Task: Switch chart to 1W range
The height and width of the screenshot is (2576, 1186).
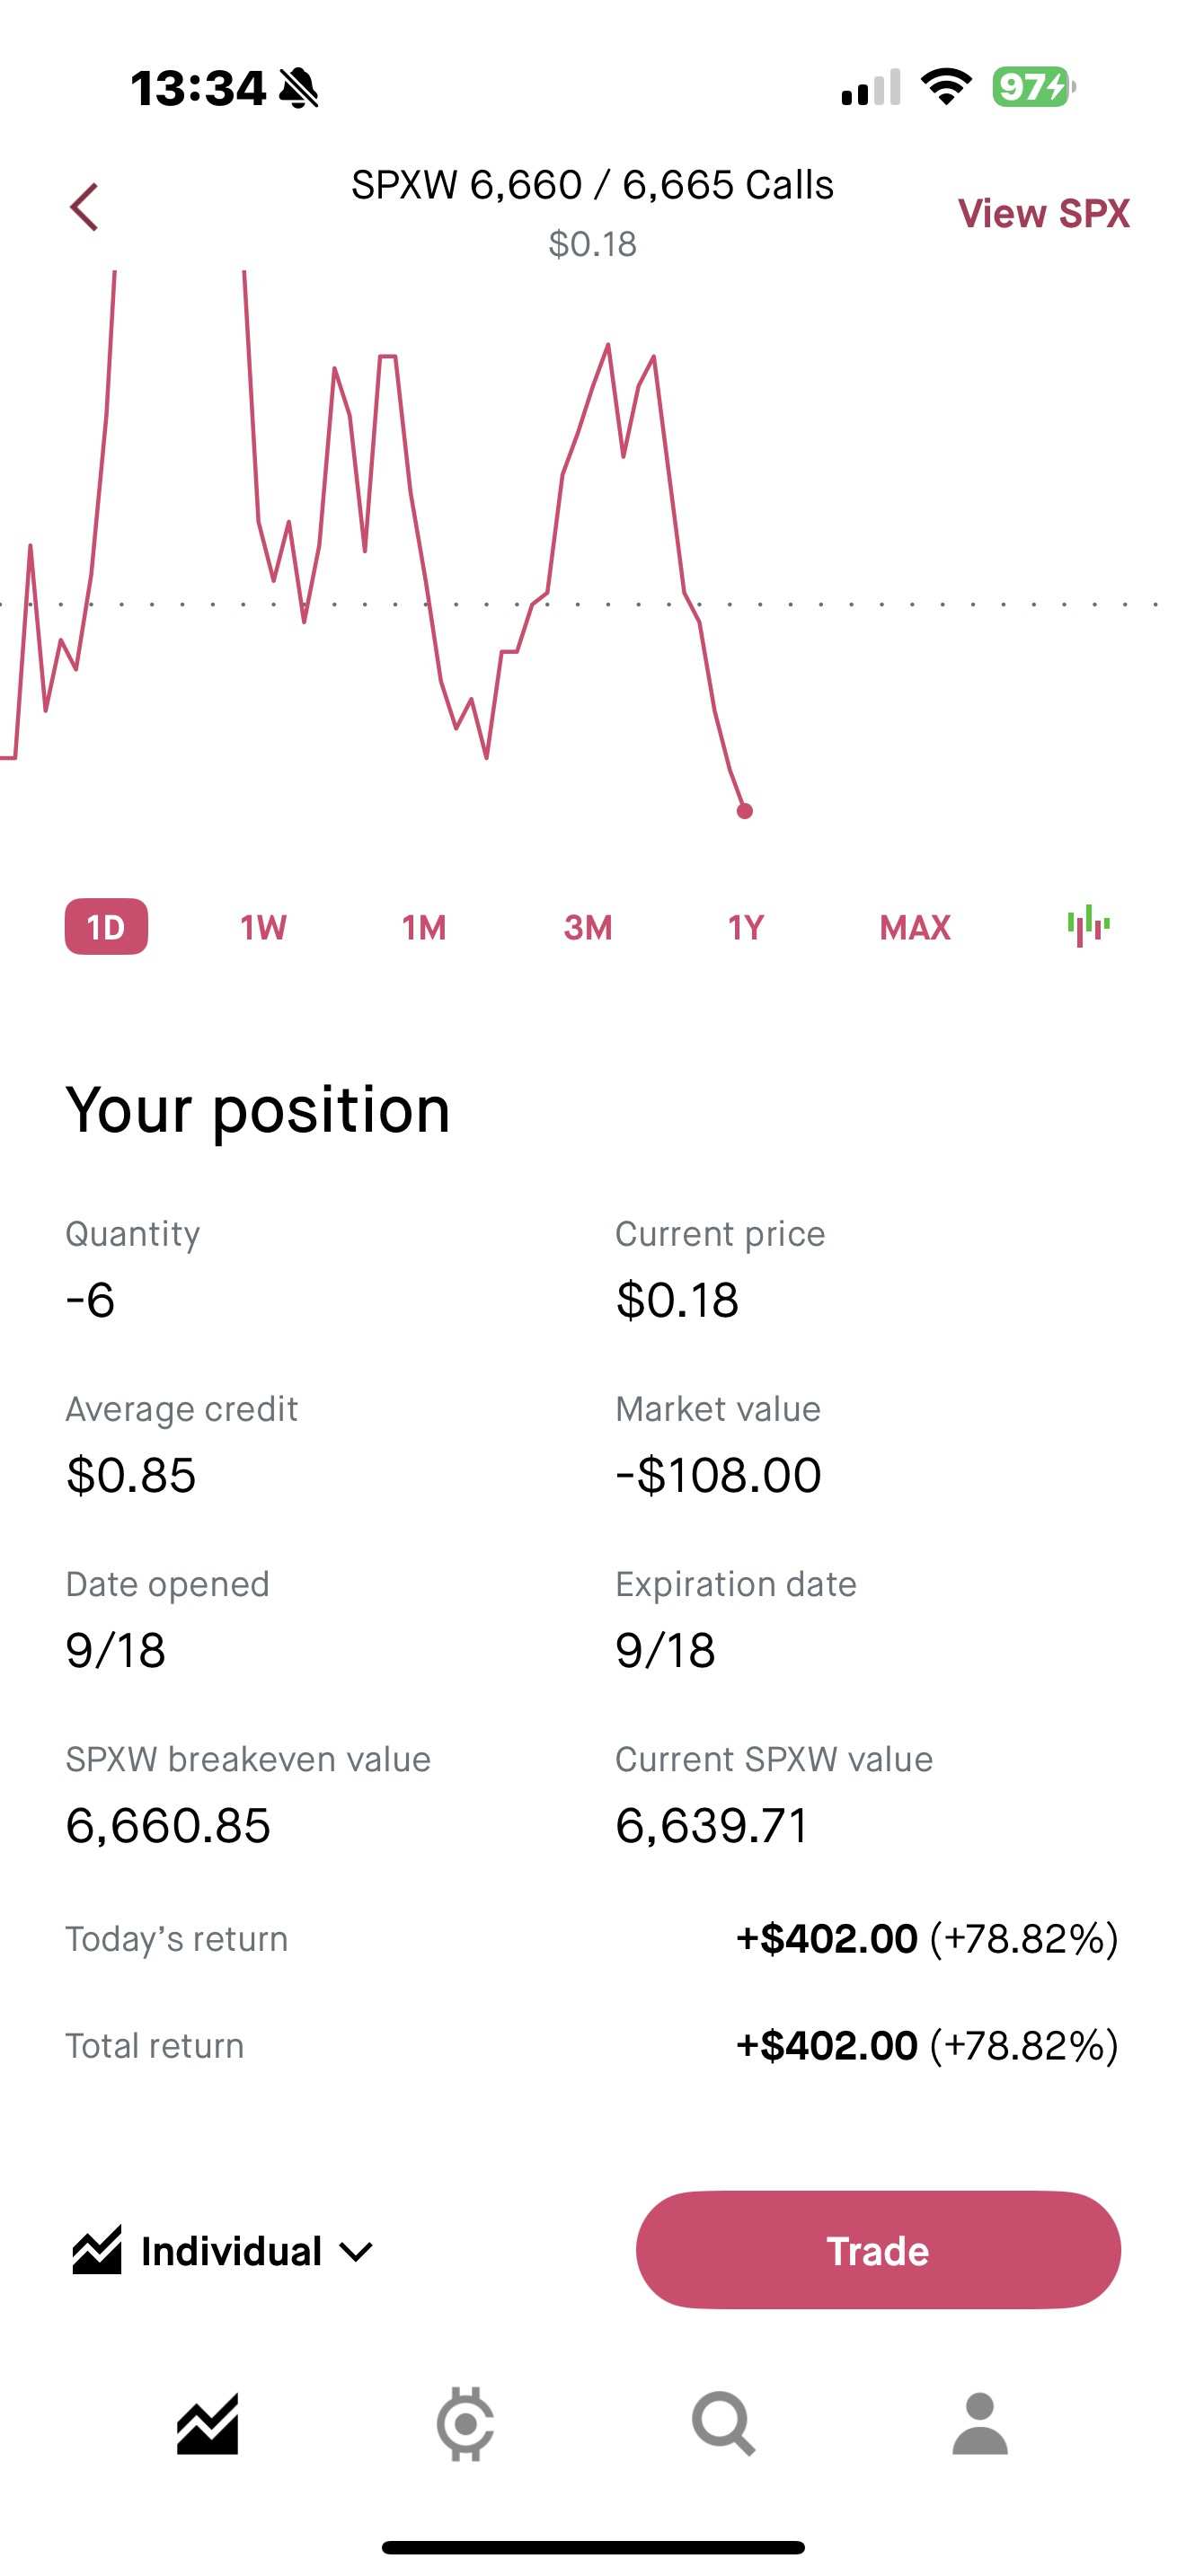Action: pos(264,927)
